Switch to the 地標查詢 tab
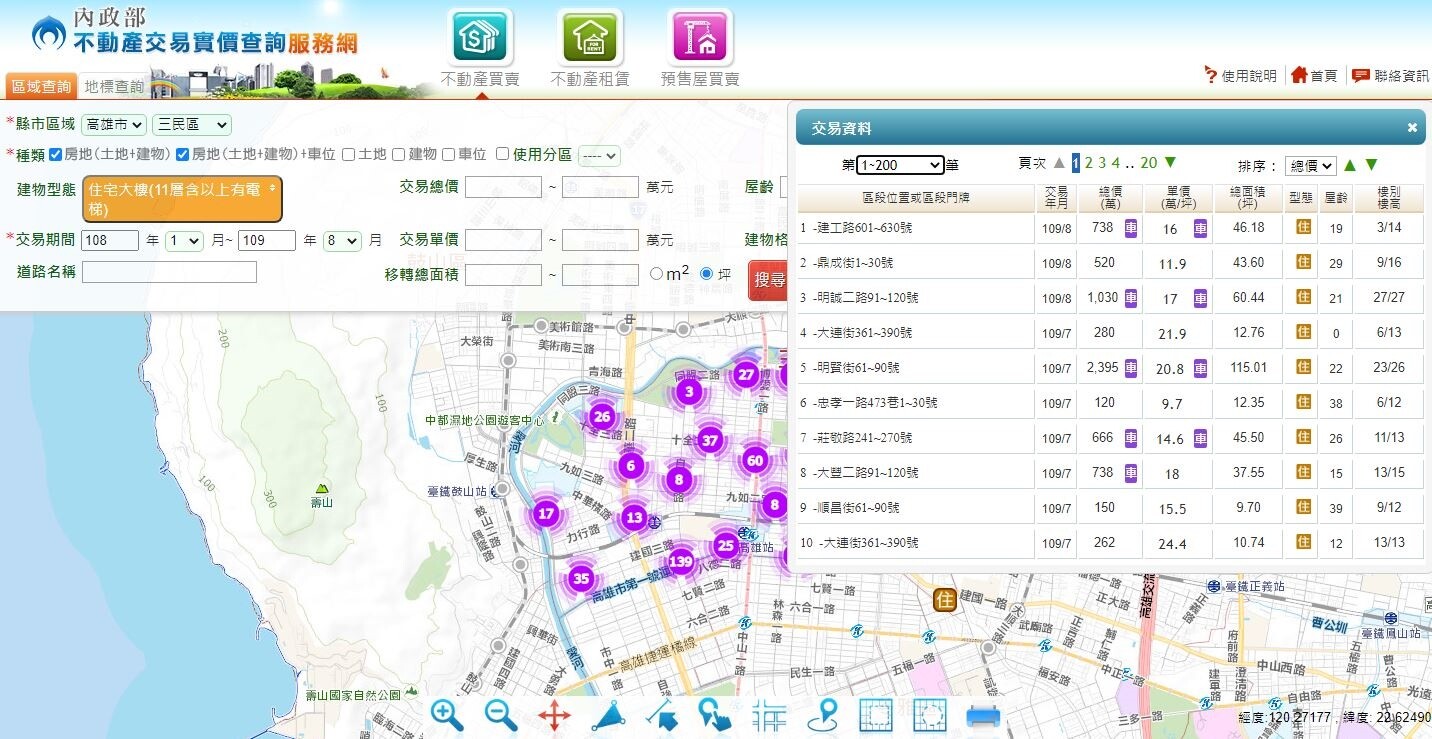Image resolution: width=1432 pixels, height=739 pixels. pos(114,87)
